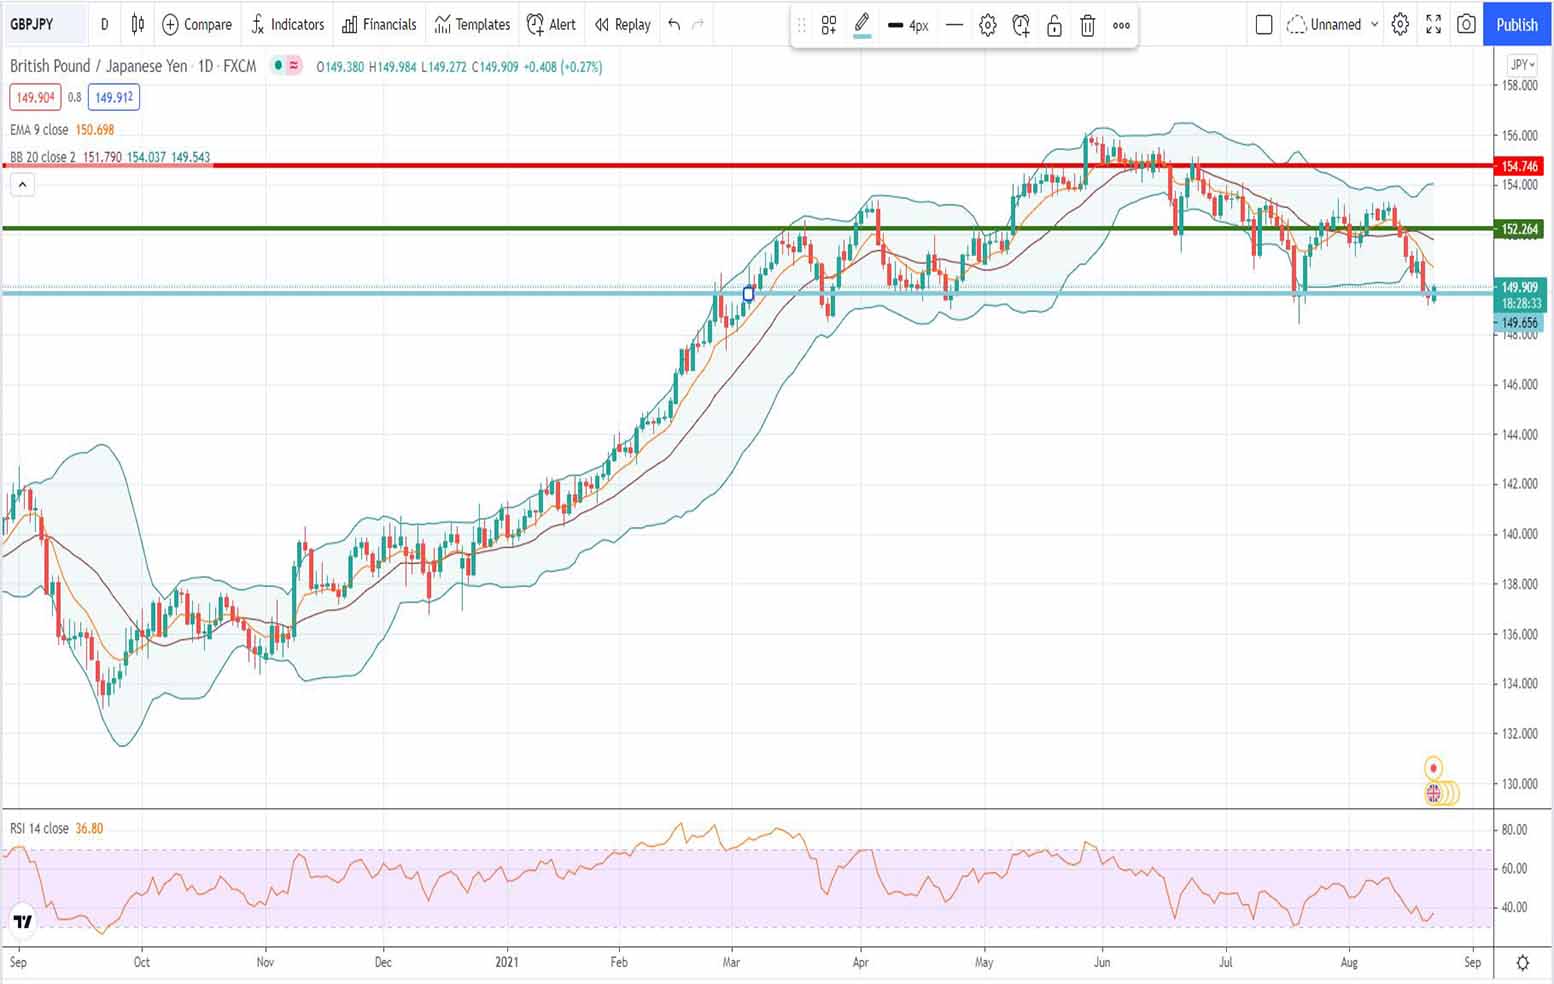Click the undo arrow in the toolbar
Viewport: 1554px width, 984px height.
[x=674, y=24]
